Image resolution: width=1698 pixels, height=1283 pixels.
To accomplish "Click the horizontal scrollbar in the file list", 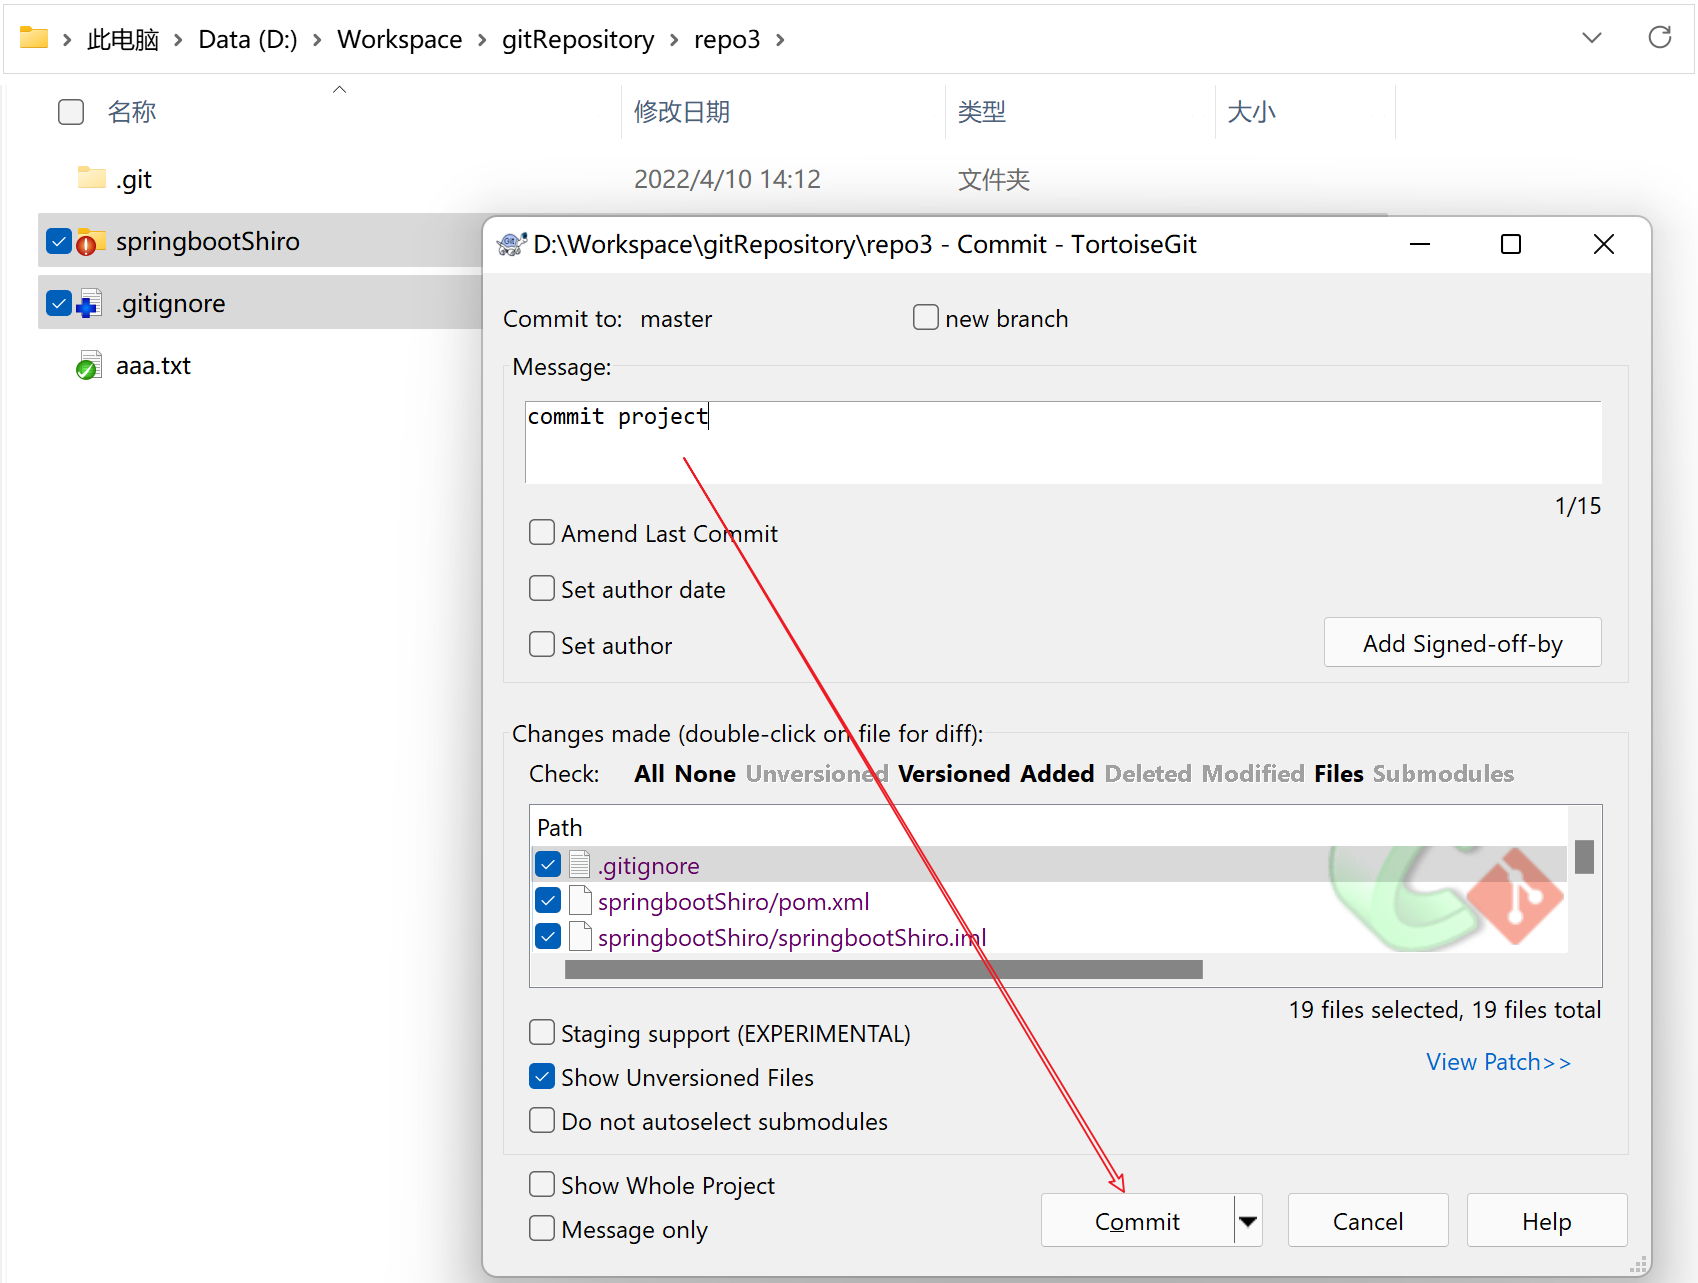I will pos(883,969).
